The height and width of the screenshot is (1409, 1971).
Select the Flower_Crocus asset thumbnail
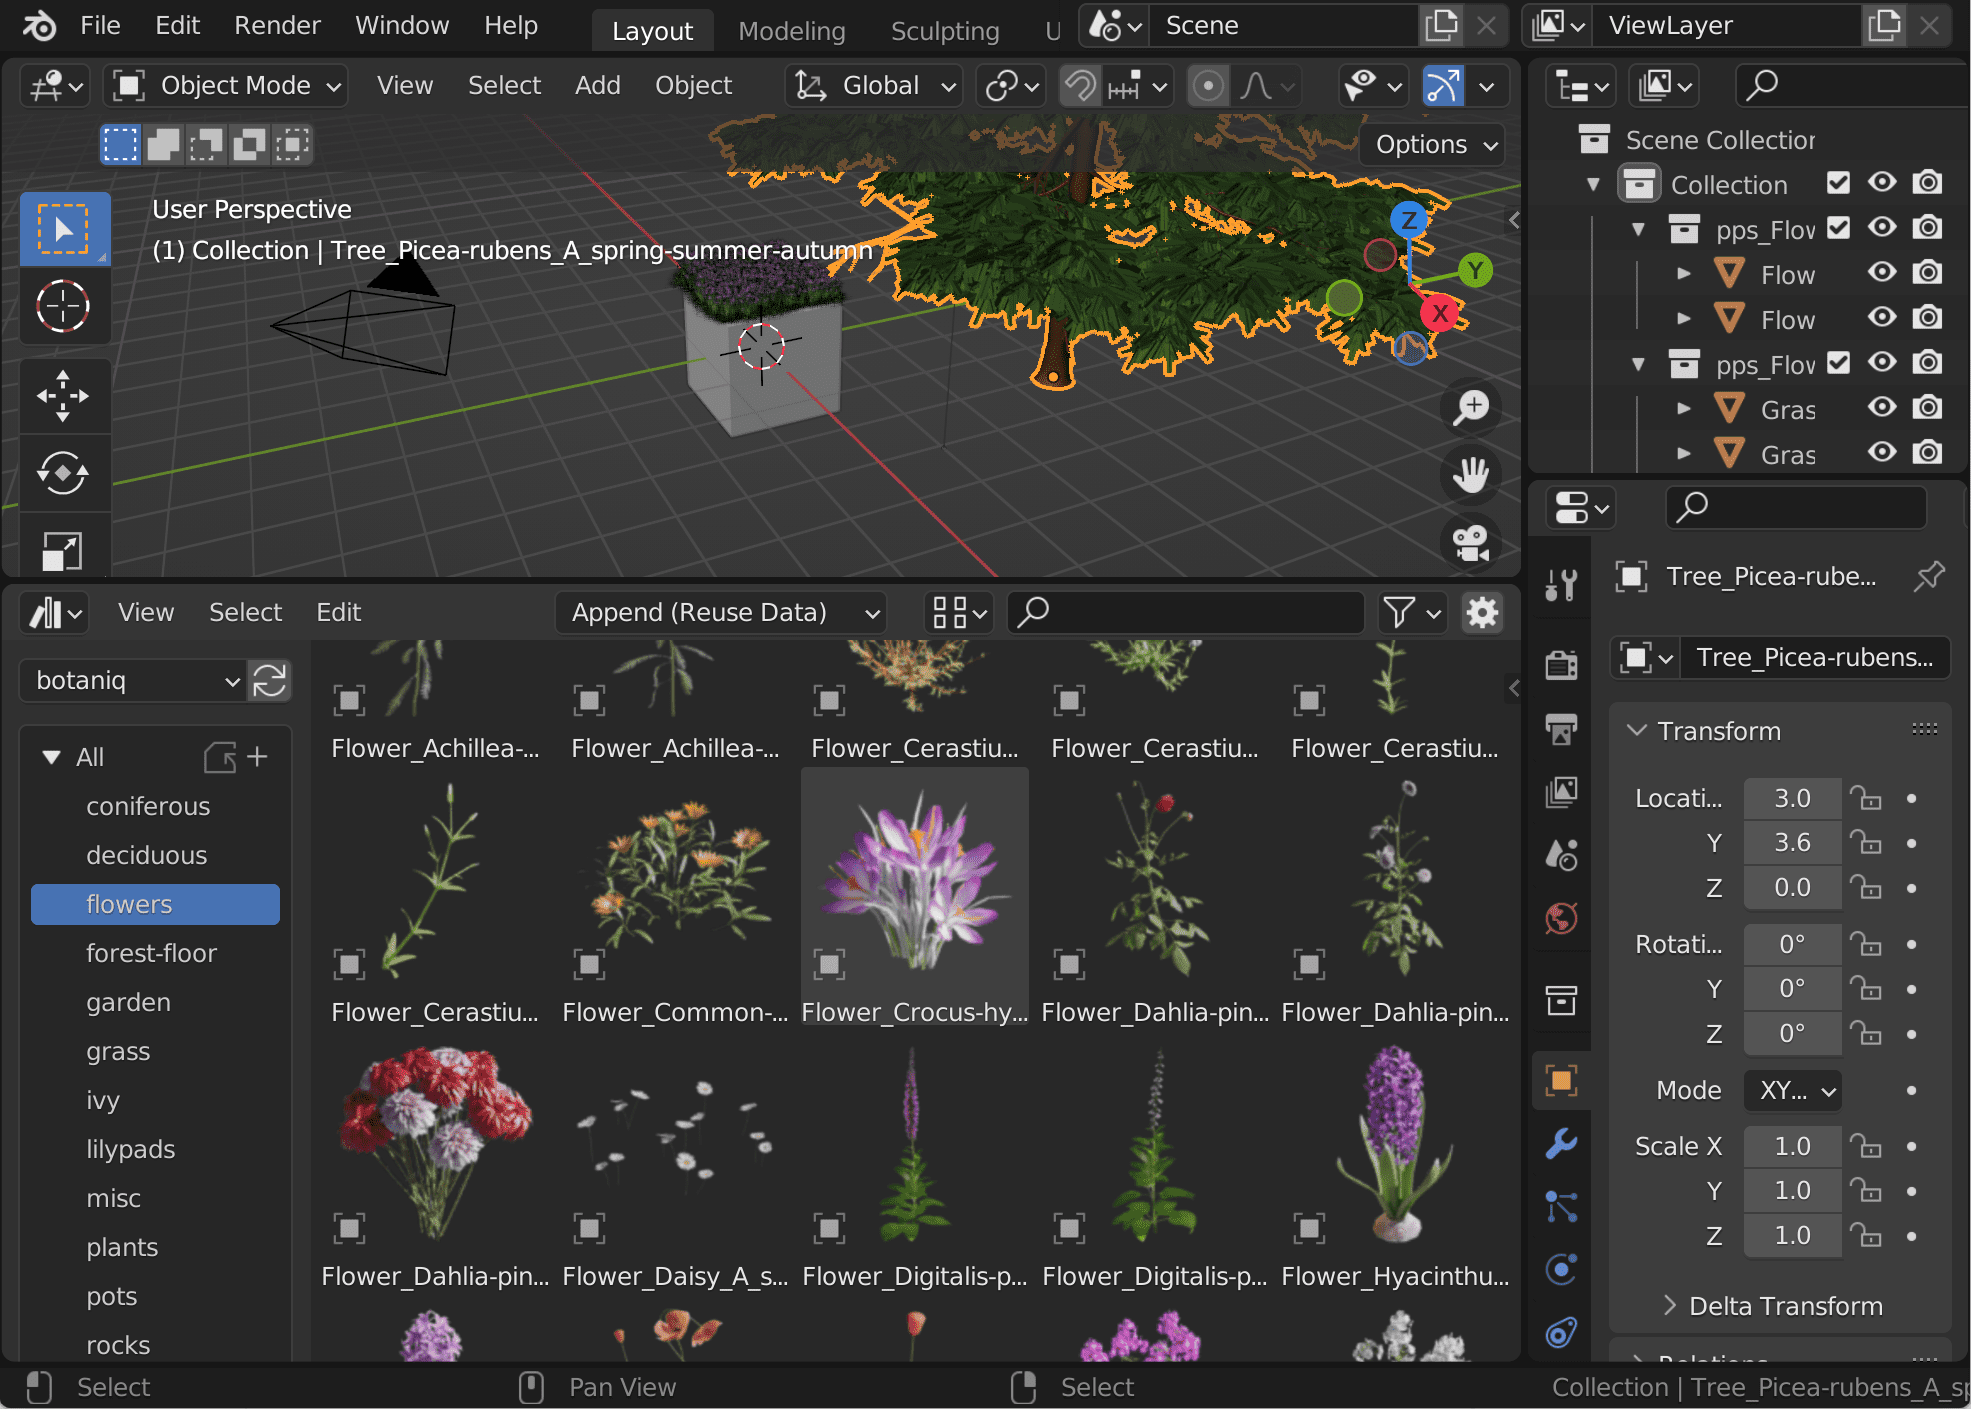(913, 880)
